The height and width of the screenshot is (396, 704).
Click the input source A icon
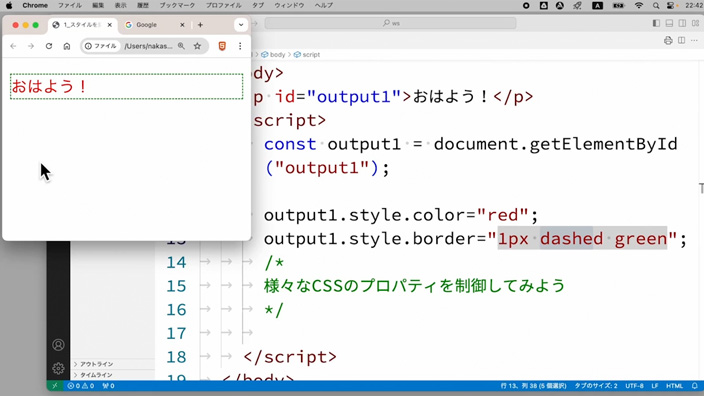tap(597, 5)
